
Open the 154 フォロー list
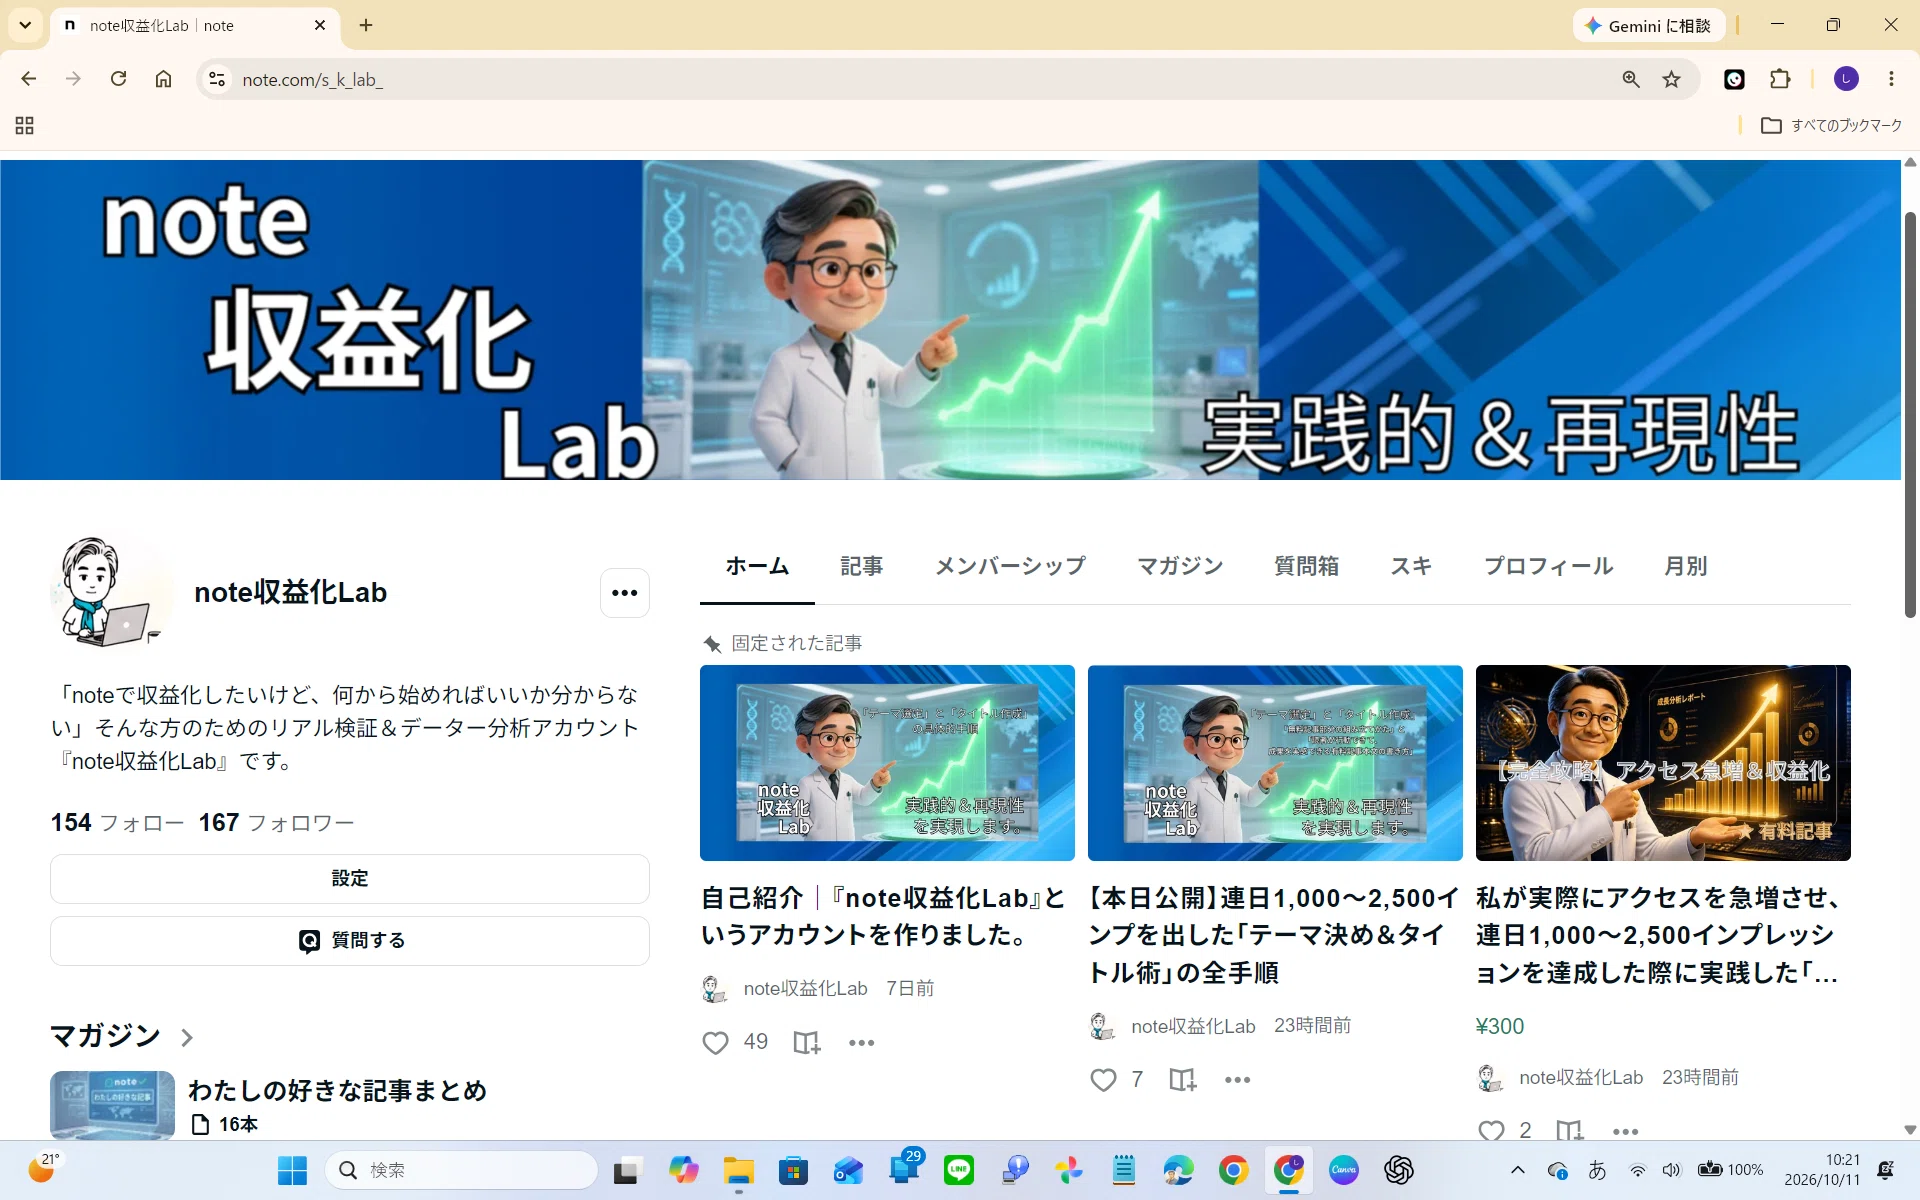click(x=117, y=823)
